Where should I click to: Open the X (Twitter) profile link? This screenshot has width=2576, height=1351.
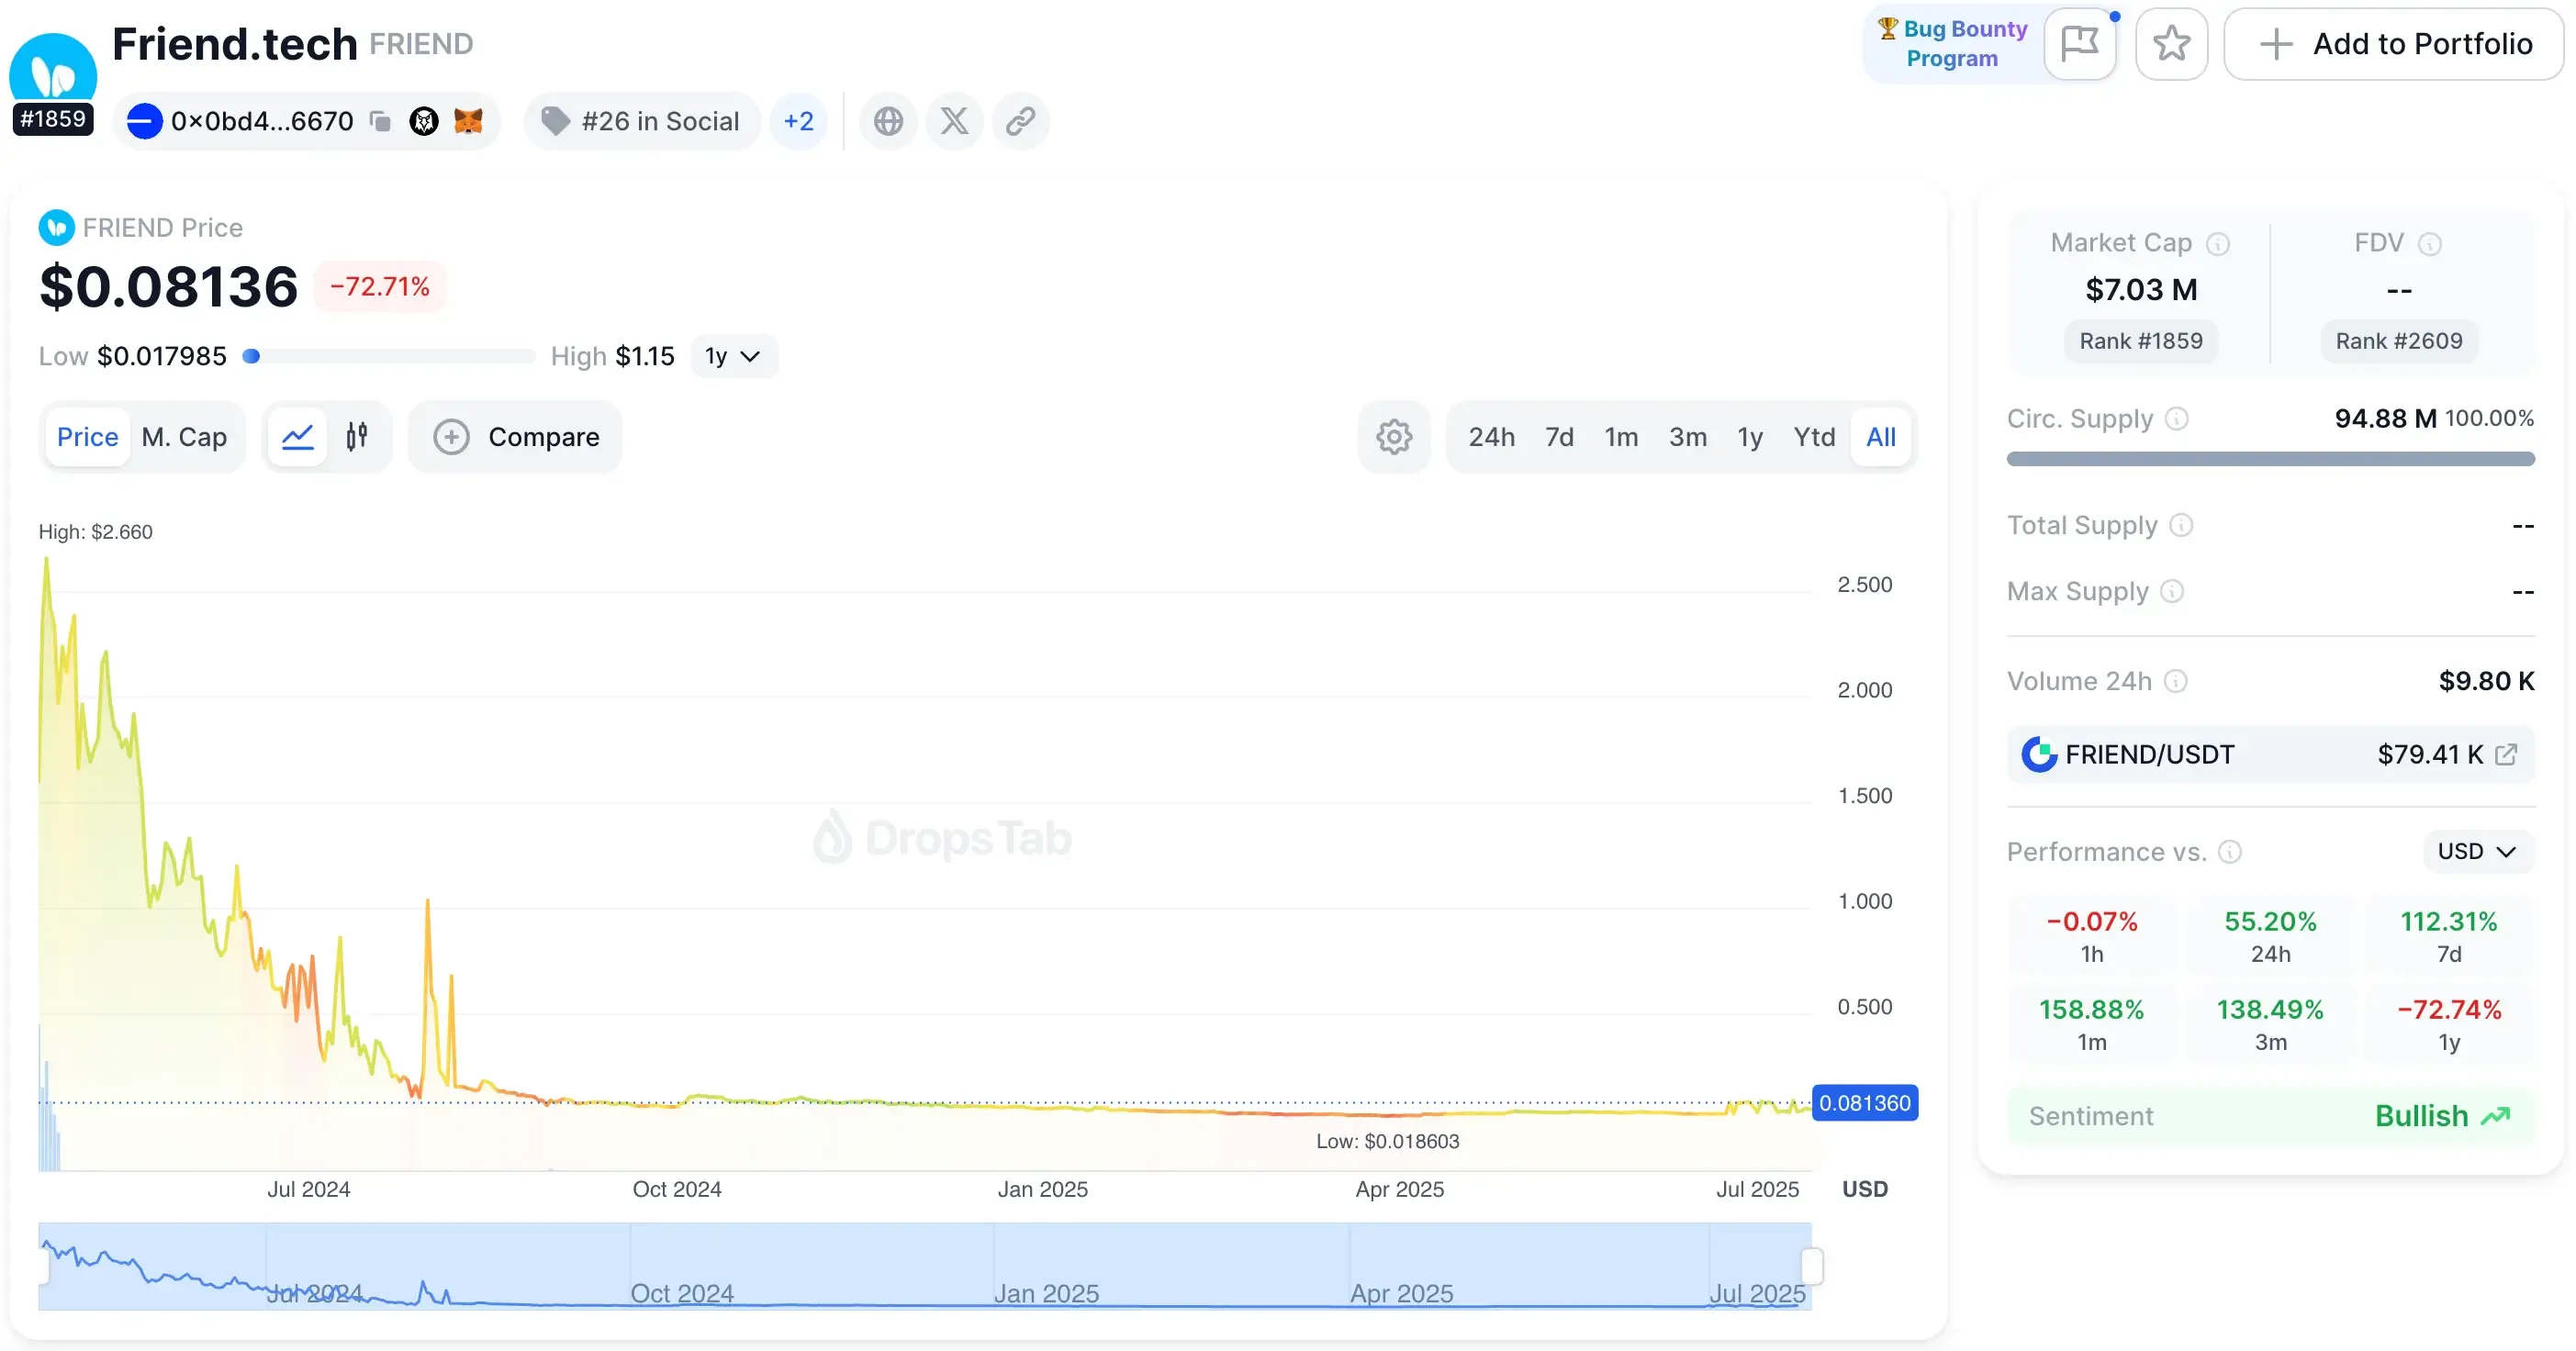[954, 121]
